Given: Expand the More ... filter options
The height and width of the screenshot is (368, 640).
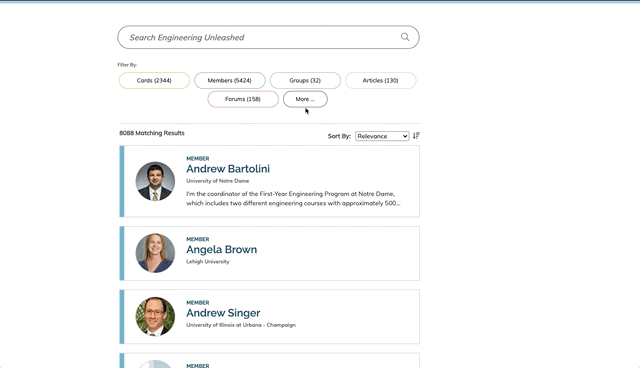Looking at the screenshot, I should click(305, 99).
